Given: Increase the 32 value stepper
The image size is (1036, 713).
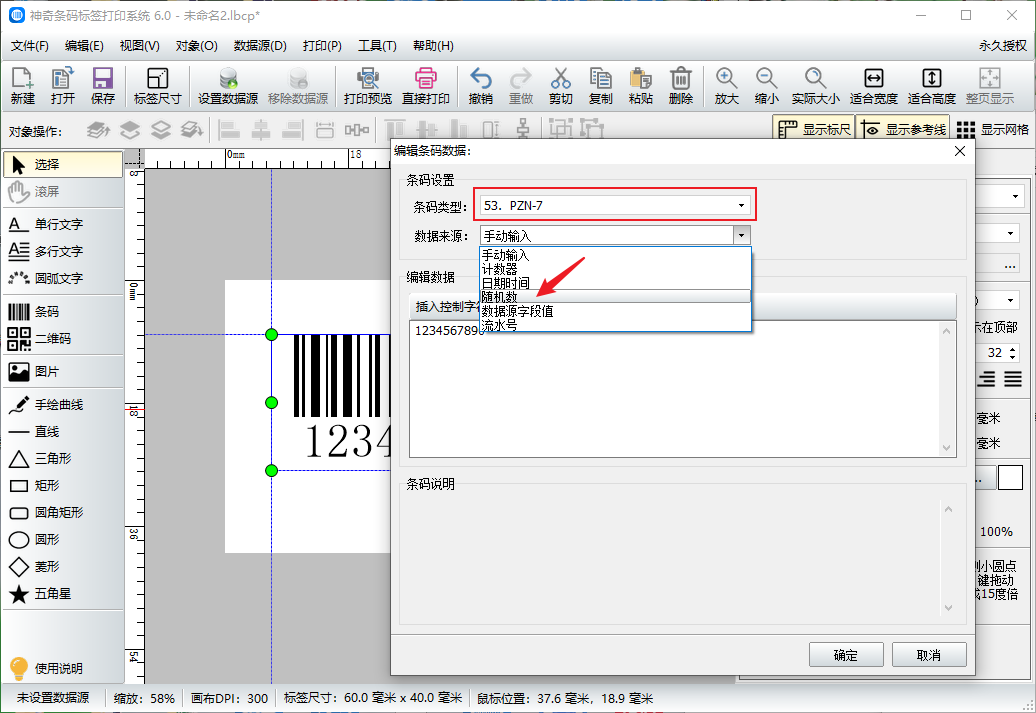Looking at the screenshot, I should [1012, 348].
